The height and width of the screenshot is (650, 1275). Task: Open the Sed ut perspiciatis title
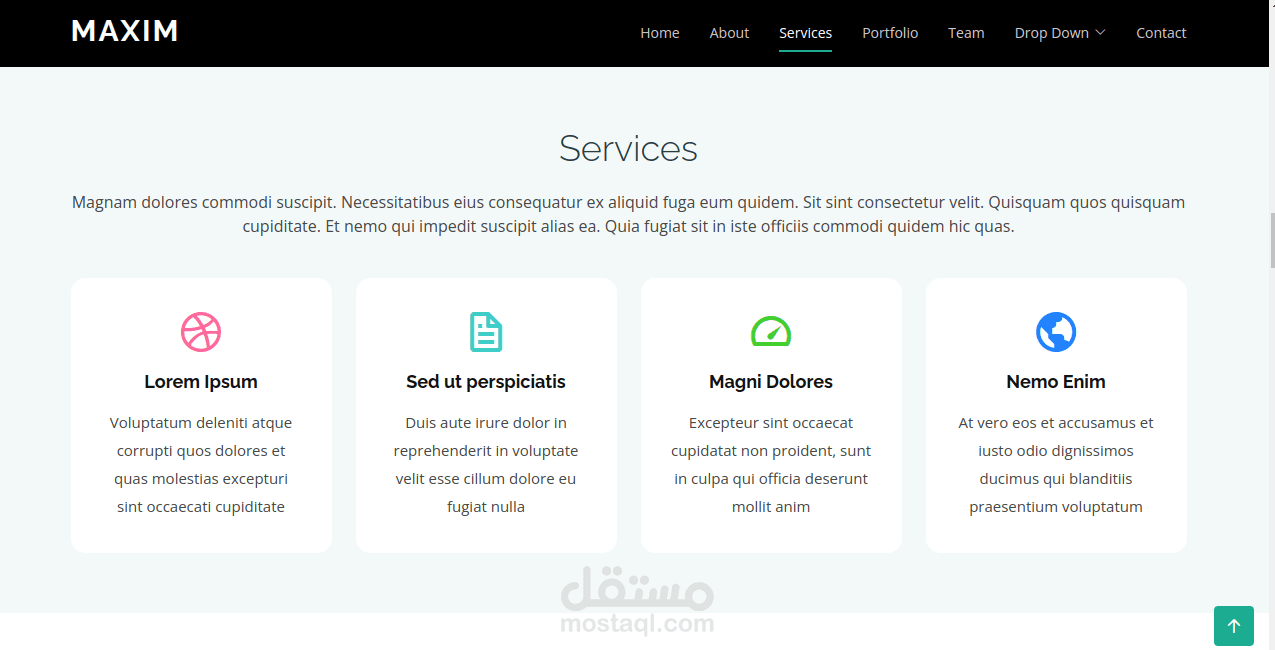[486, 382]
